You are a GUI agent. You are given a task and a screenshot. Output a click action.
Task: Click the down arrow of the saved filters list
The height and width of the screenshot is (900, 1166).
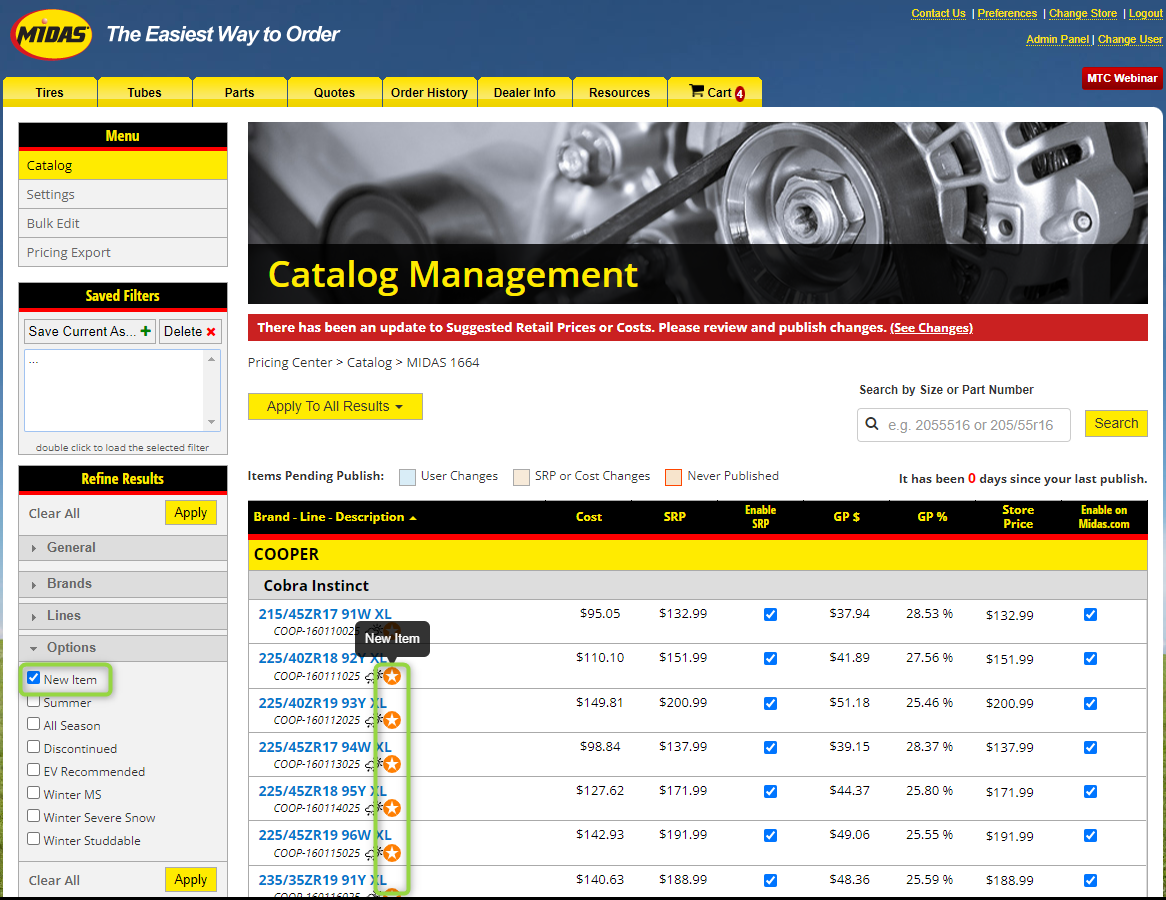point(212,422)
